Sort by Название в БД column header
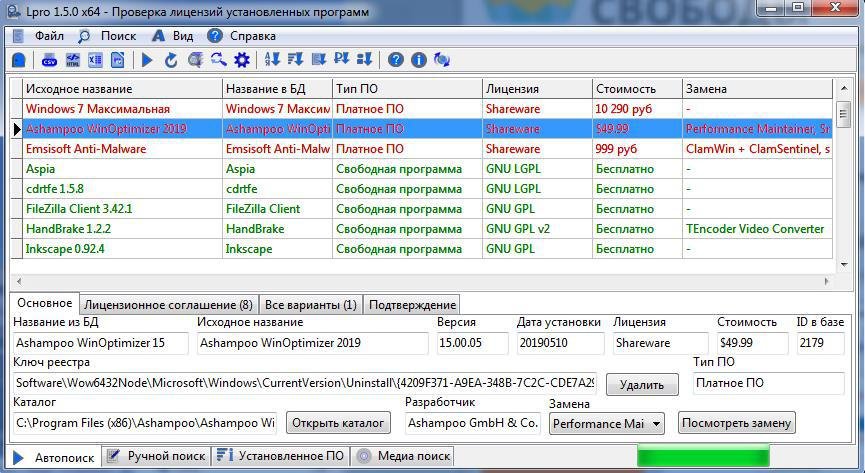The image size is (865, 473). (277, 89)
